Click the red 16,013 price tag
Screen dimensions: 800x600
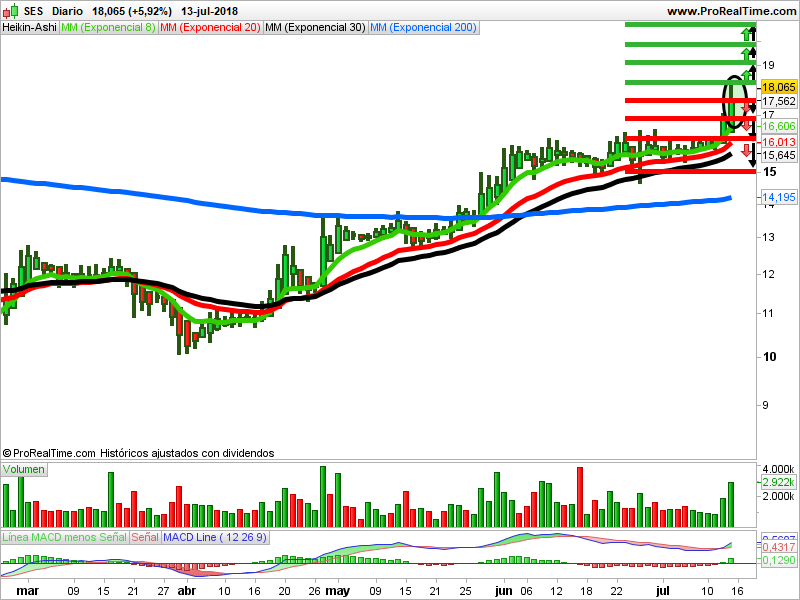click(778, 143)
